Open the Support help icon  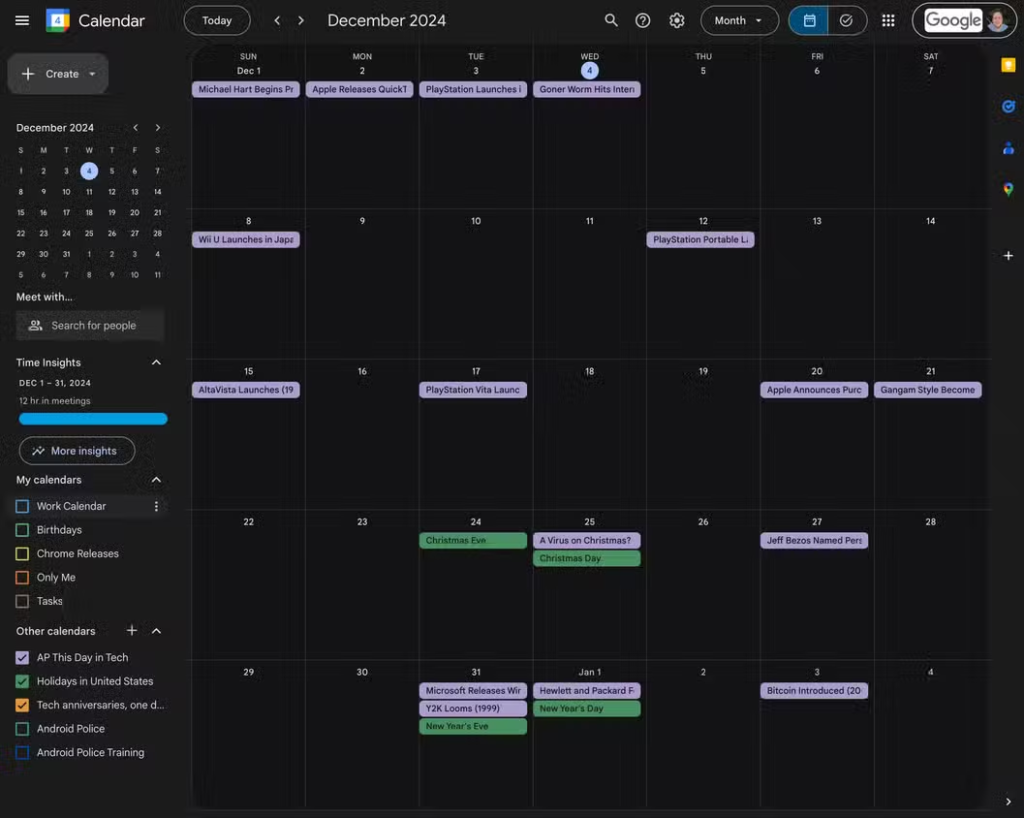(x=643, y=21)
